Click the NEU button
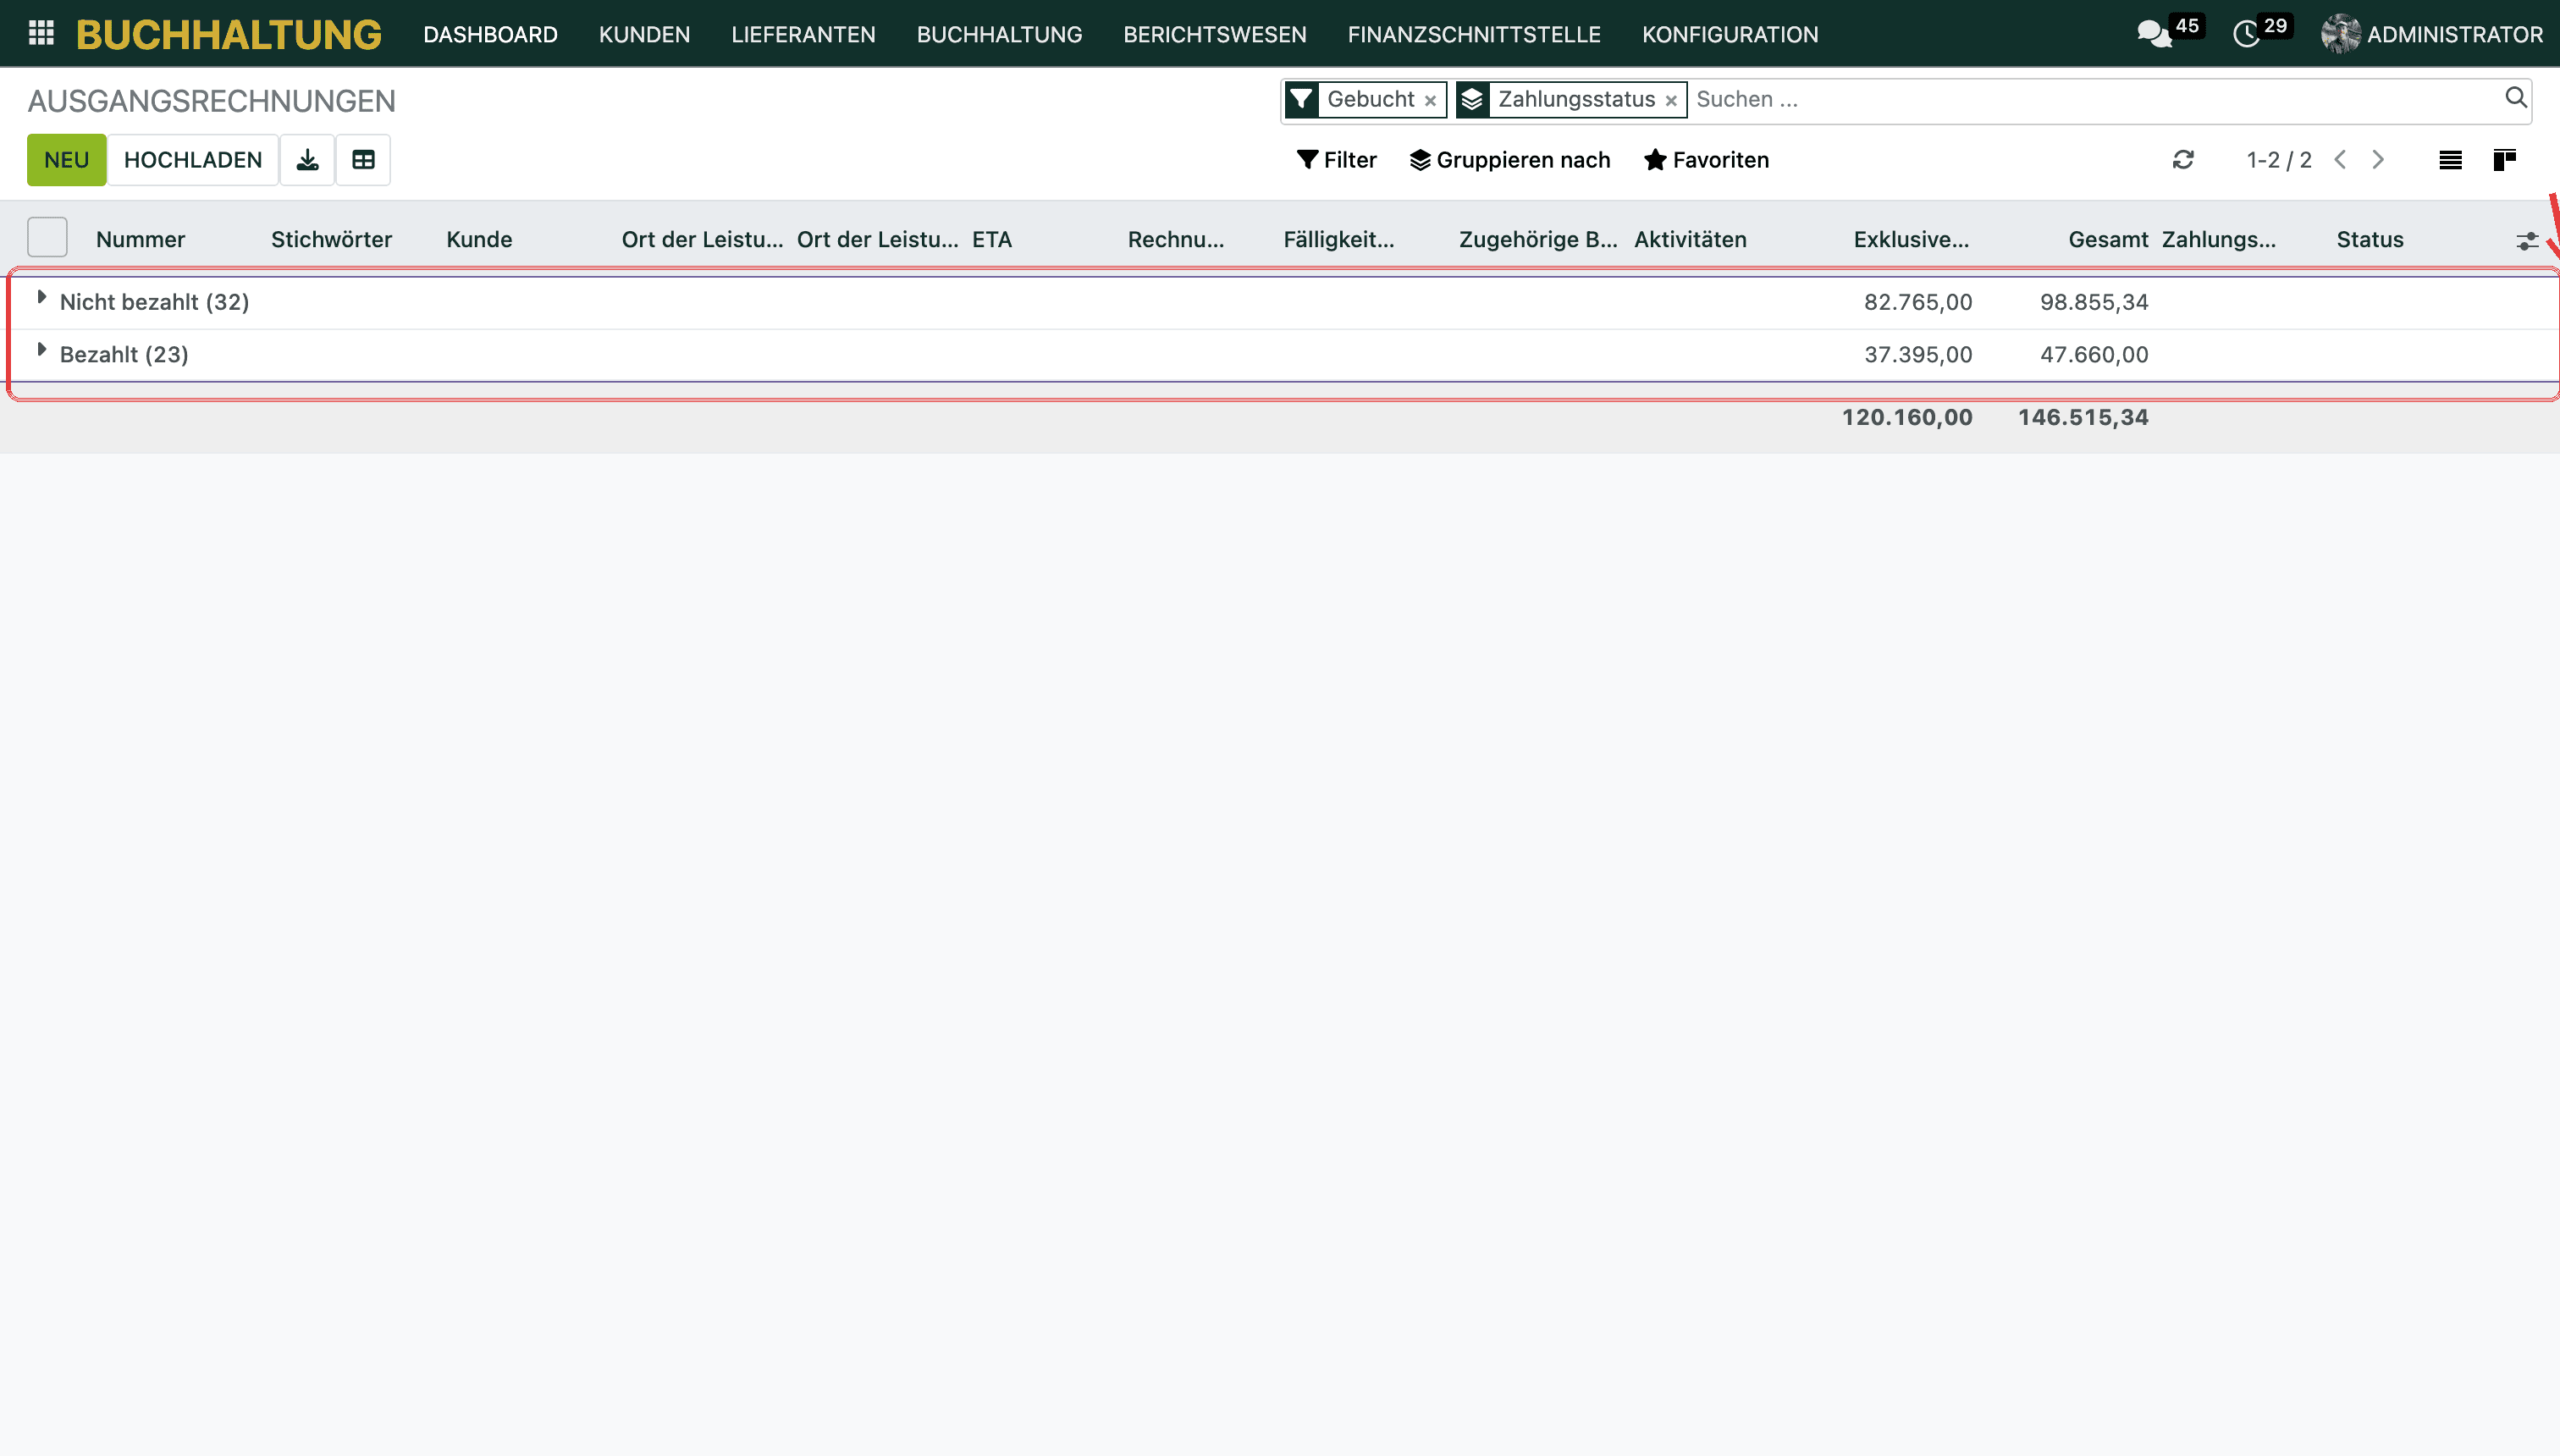This screenshot has height=1456, width=2560. point(66,160)
